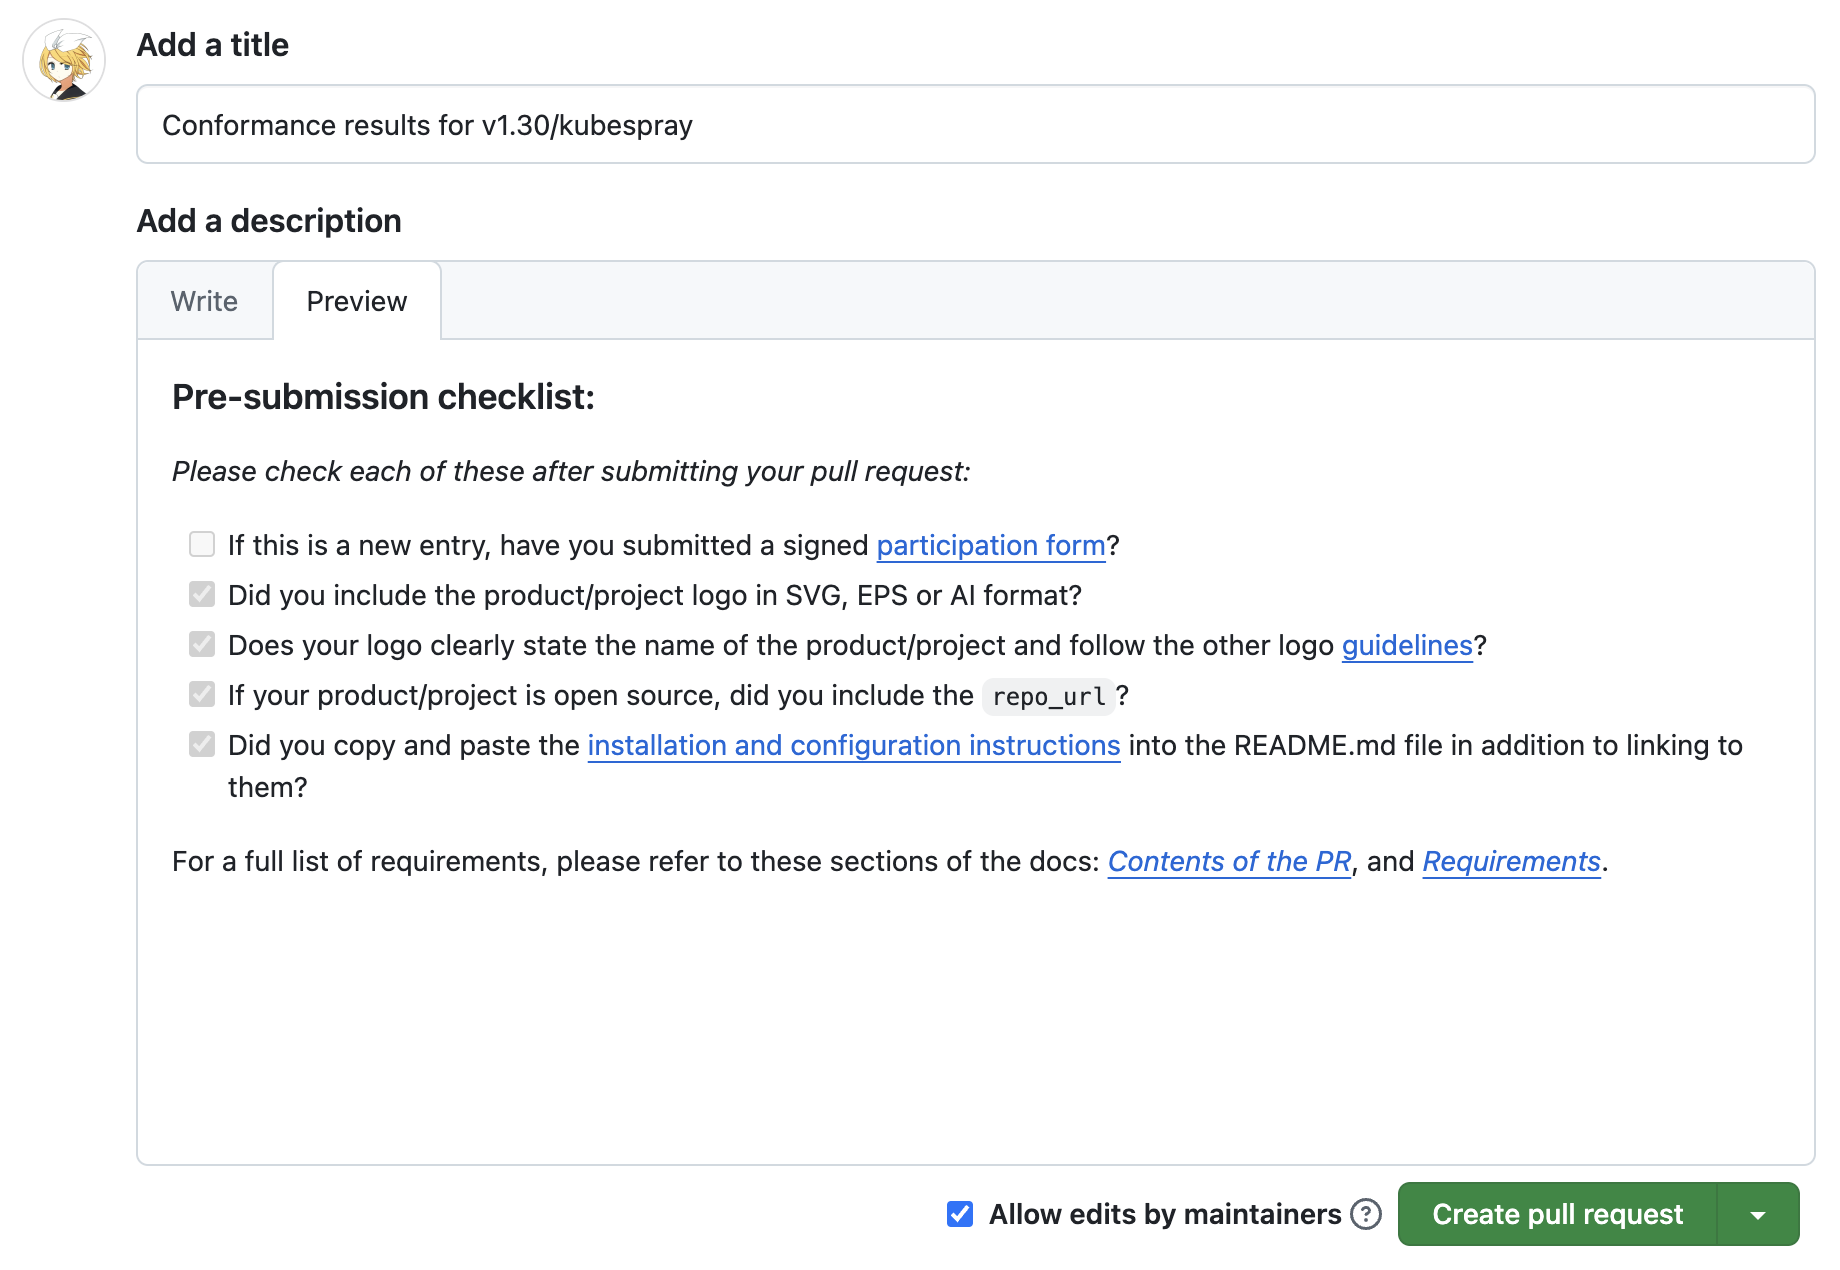Viewport: 1840px width, 1270px height.
Task: Click the help icon beside Allow edits
Action: point(1365,1214)
